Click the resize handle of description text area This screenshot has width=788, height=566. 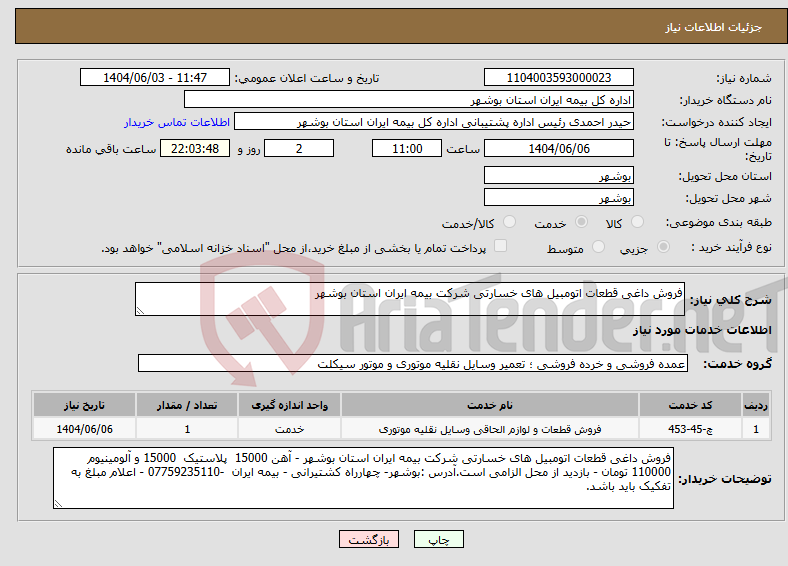coord(140,311)
